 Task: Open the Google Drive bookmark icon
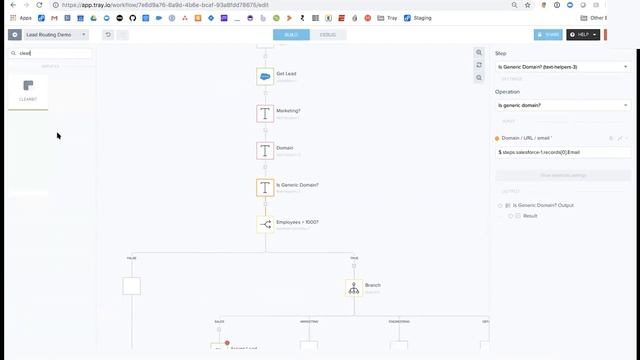[x=93, y=18]
